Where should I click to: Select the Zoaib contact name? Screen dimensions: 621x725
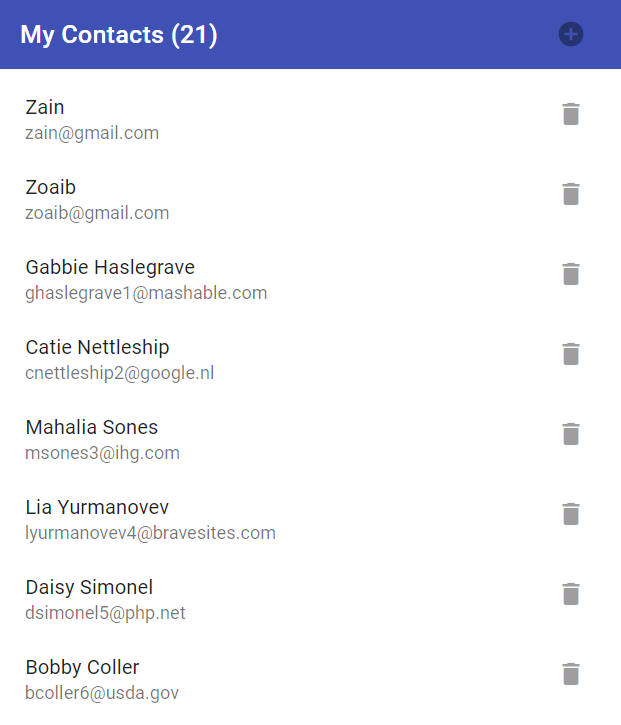51,187
